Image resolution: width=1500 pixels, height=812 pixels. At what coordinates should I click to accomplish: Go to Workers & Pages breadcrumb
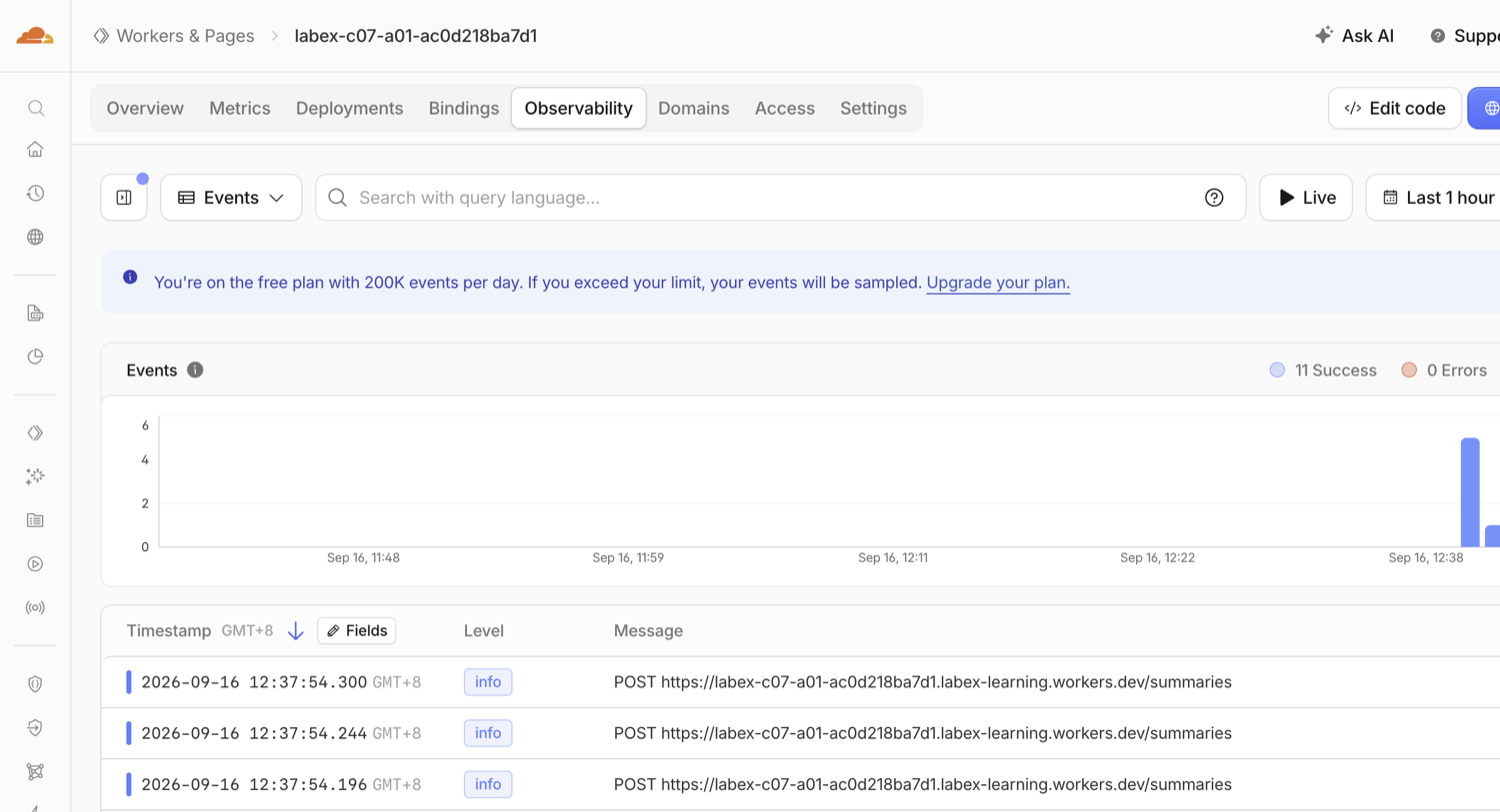[x=173, y=36]
